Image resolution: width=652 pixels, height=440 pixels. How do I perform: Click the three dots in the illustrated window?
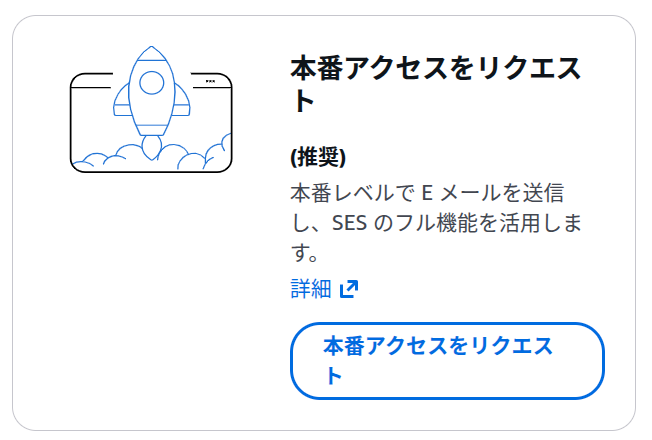pyautogui.click(x=209, y=80)
